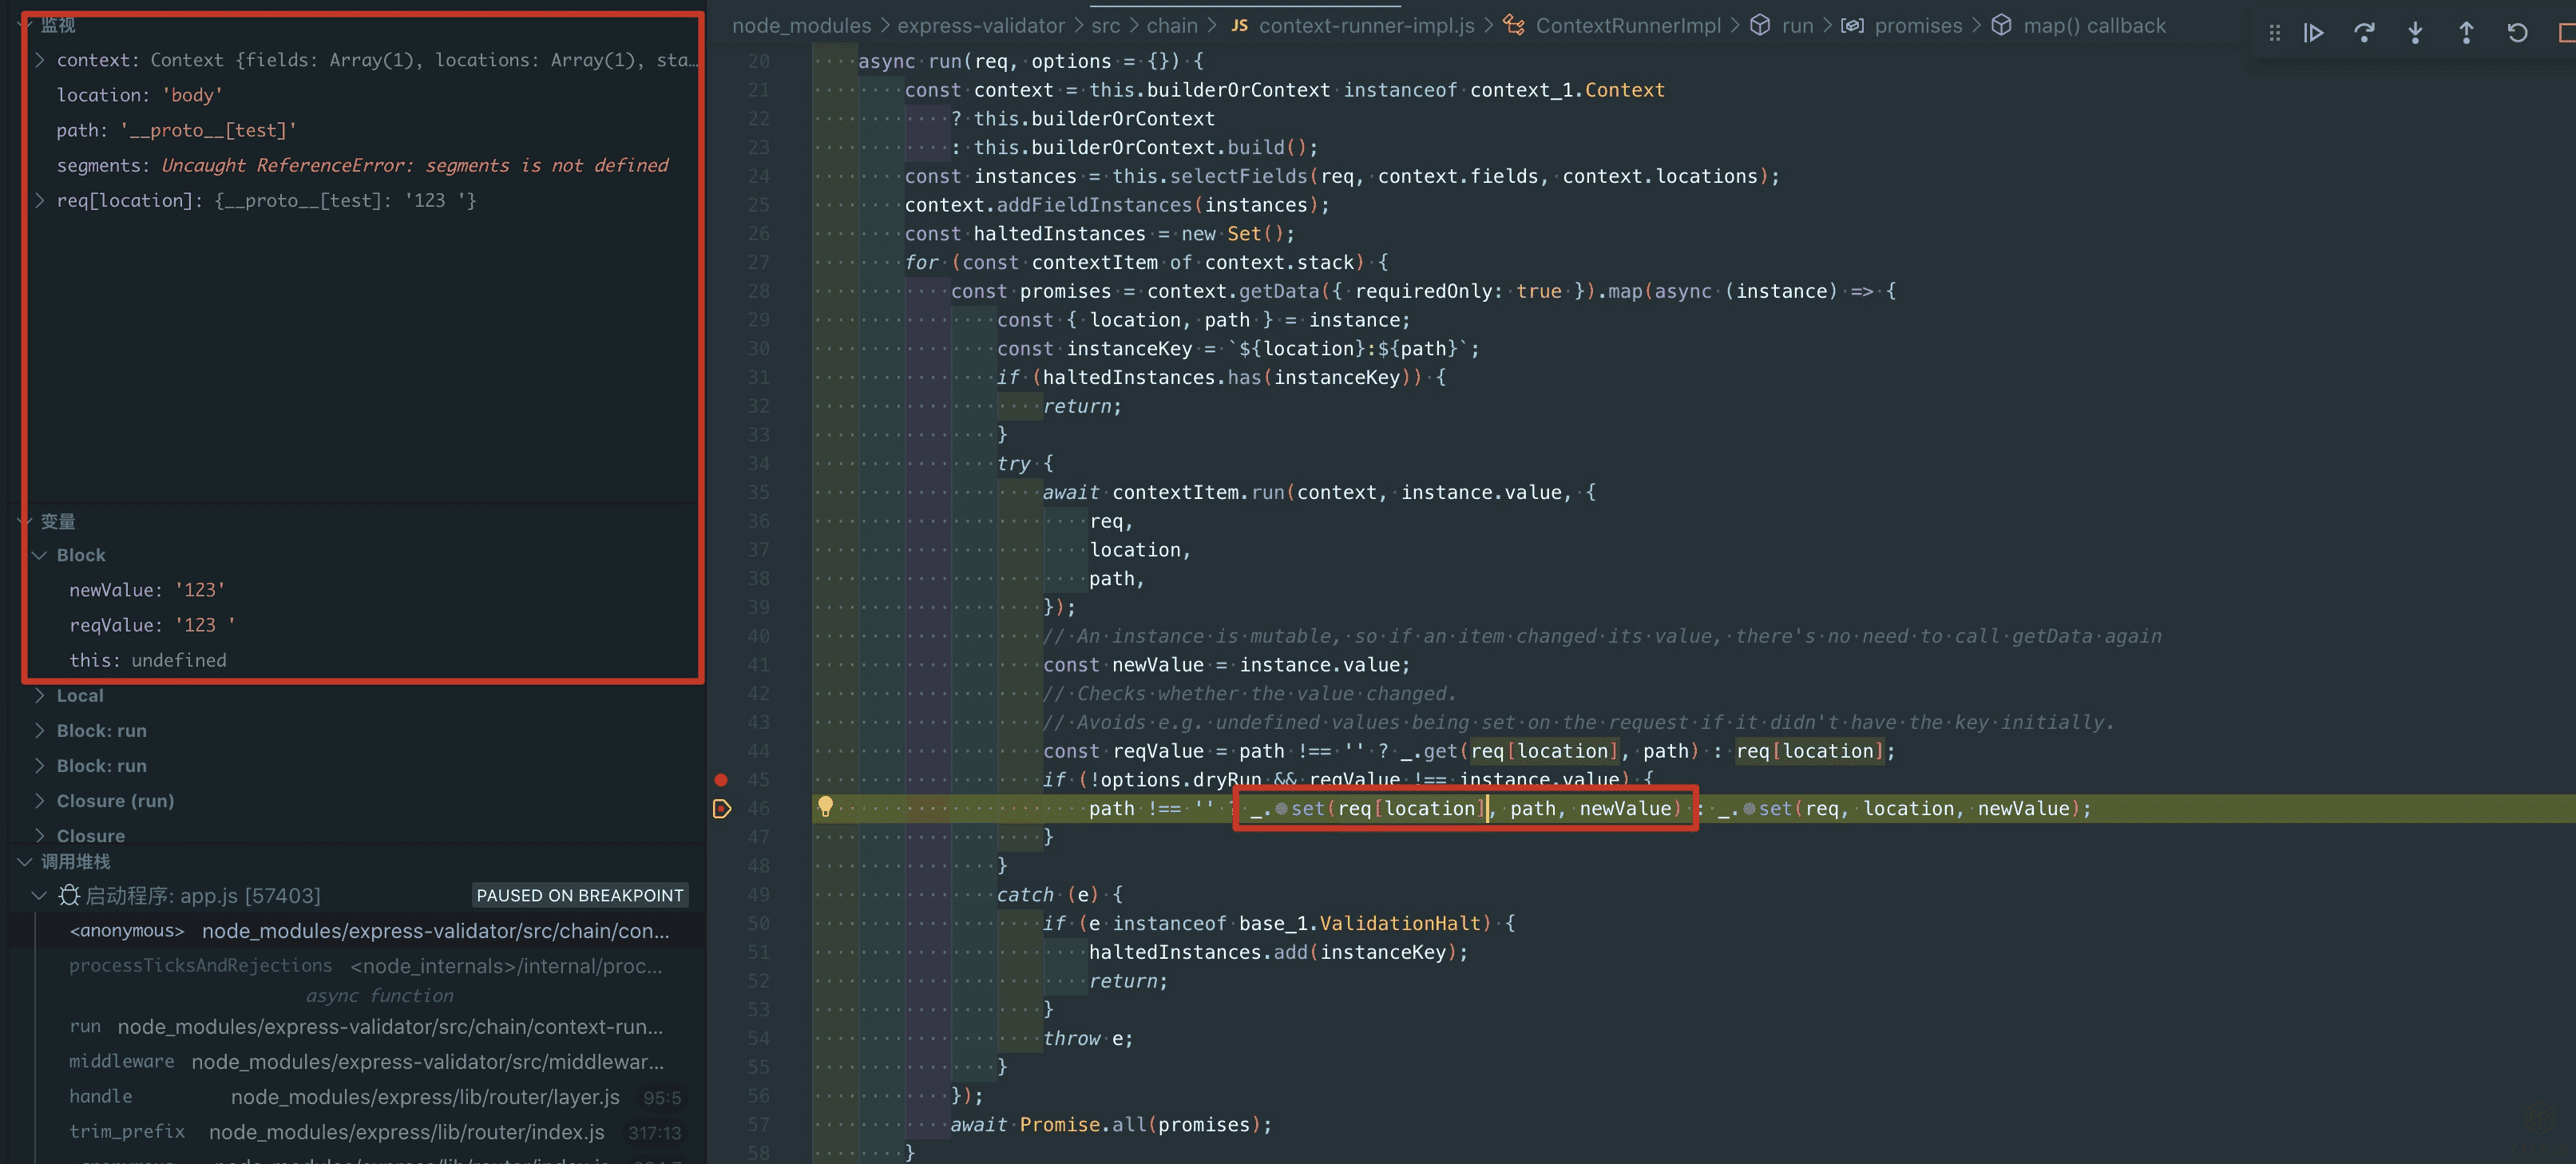This screenshot has height=1164, width=2576.
Task: Click the Continue debug button
Action: [x=2313, y=33]
